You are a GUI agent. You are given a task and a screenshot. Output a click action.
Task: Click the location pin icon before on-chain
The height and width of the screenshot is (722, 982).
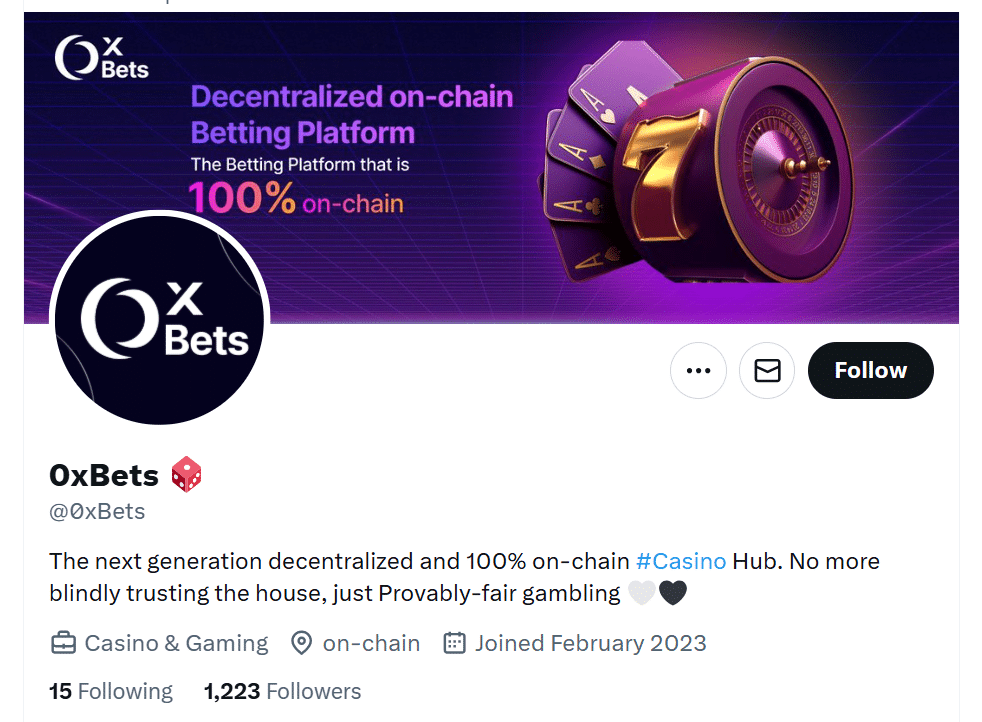point(303,643)
